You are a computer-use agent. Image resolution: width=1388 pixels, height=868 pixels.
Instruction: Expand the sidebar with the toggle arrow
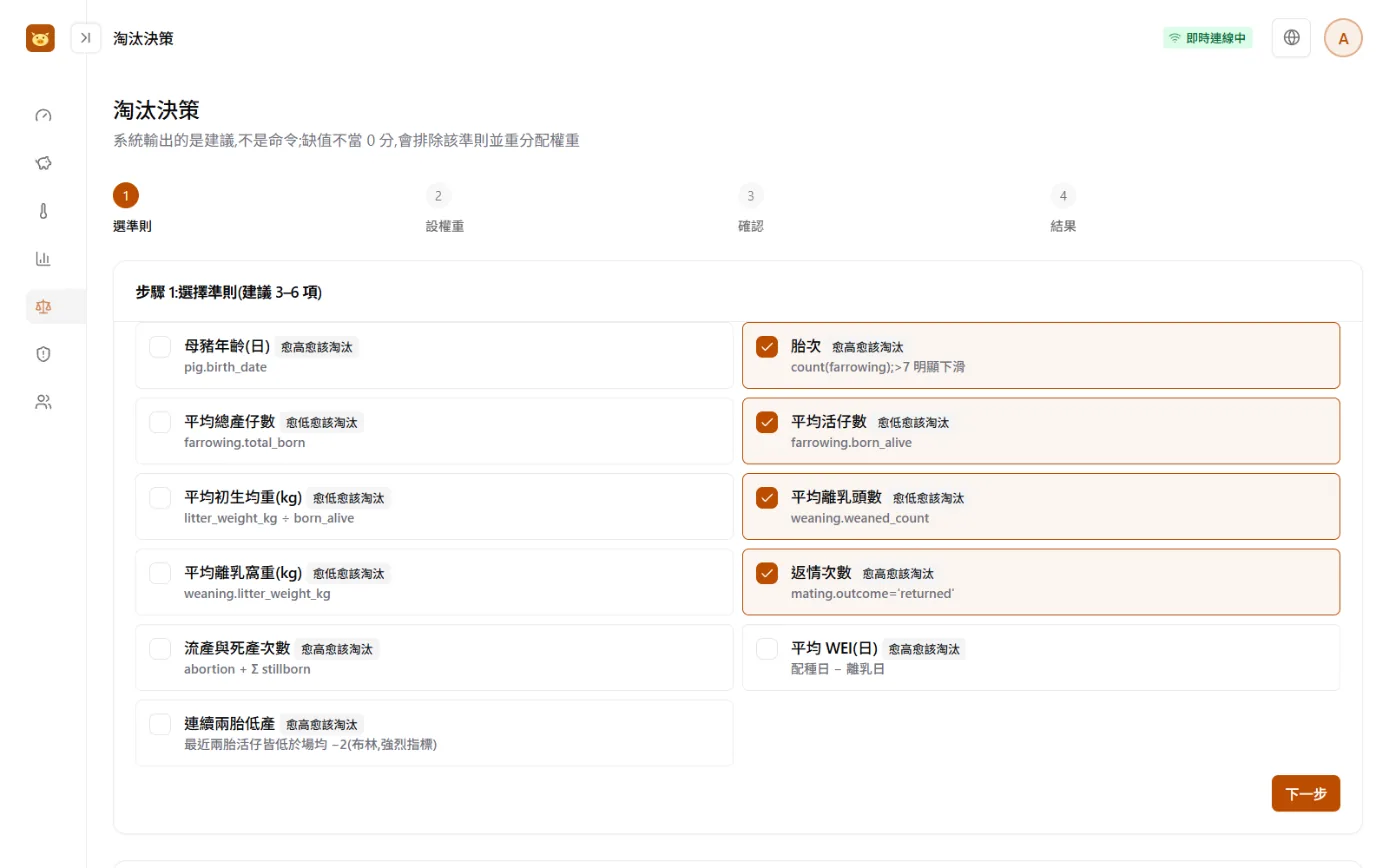86,38
